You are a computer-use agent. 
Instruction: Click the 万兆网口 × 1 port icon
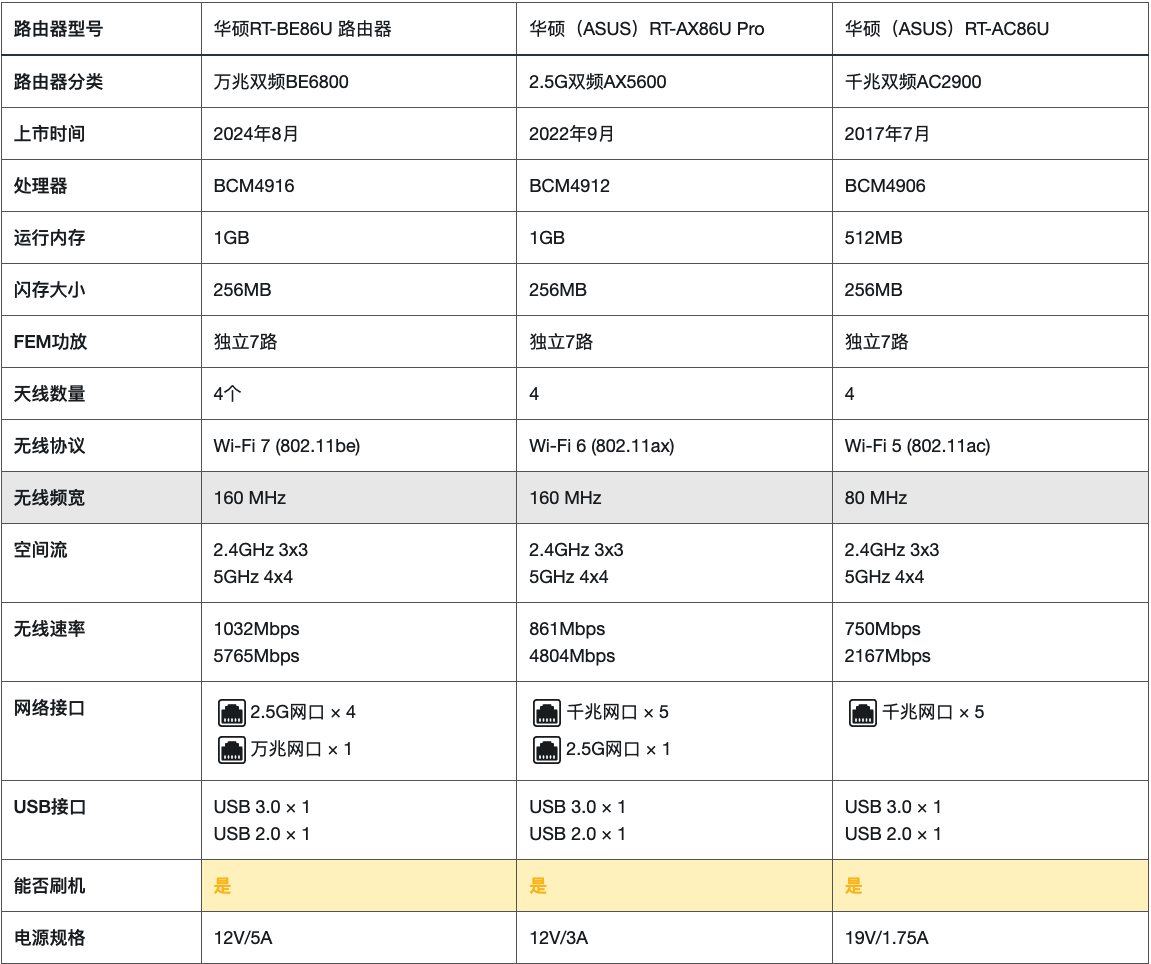(x=232, y=749)
